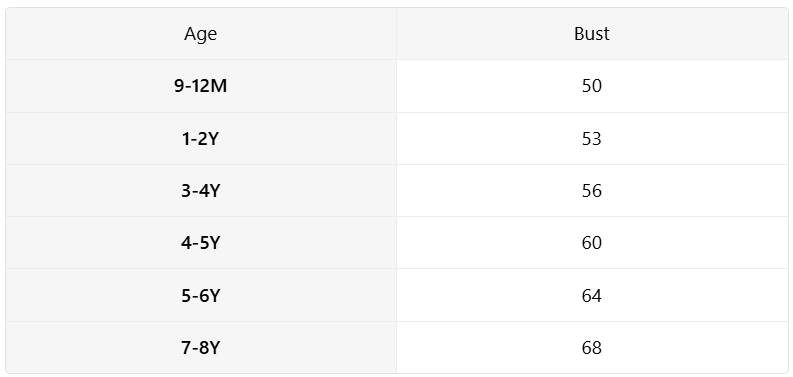
Task: Select the 5-6Y age row label
Action: [x=201, y=296]
